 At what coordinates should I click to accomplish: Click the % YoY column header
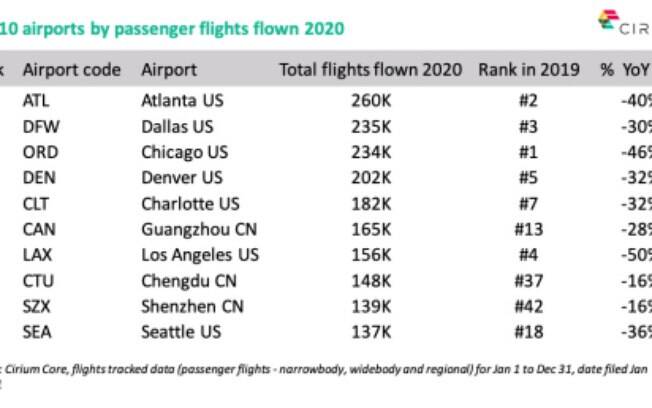[x=626, y=70]
